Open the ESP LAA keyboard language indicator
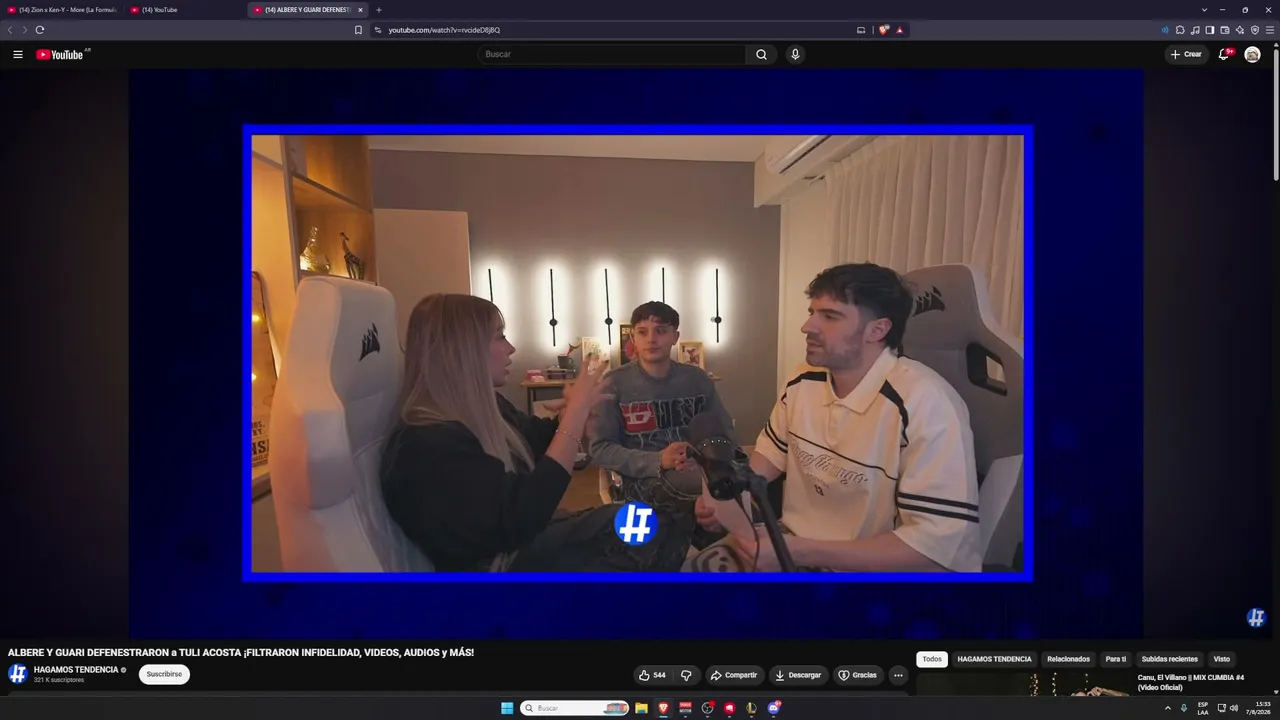 point(1203,708)
